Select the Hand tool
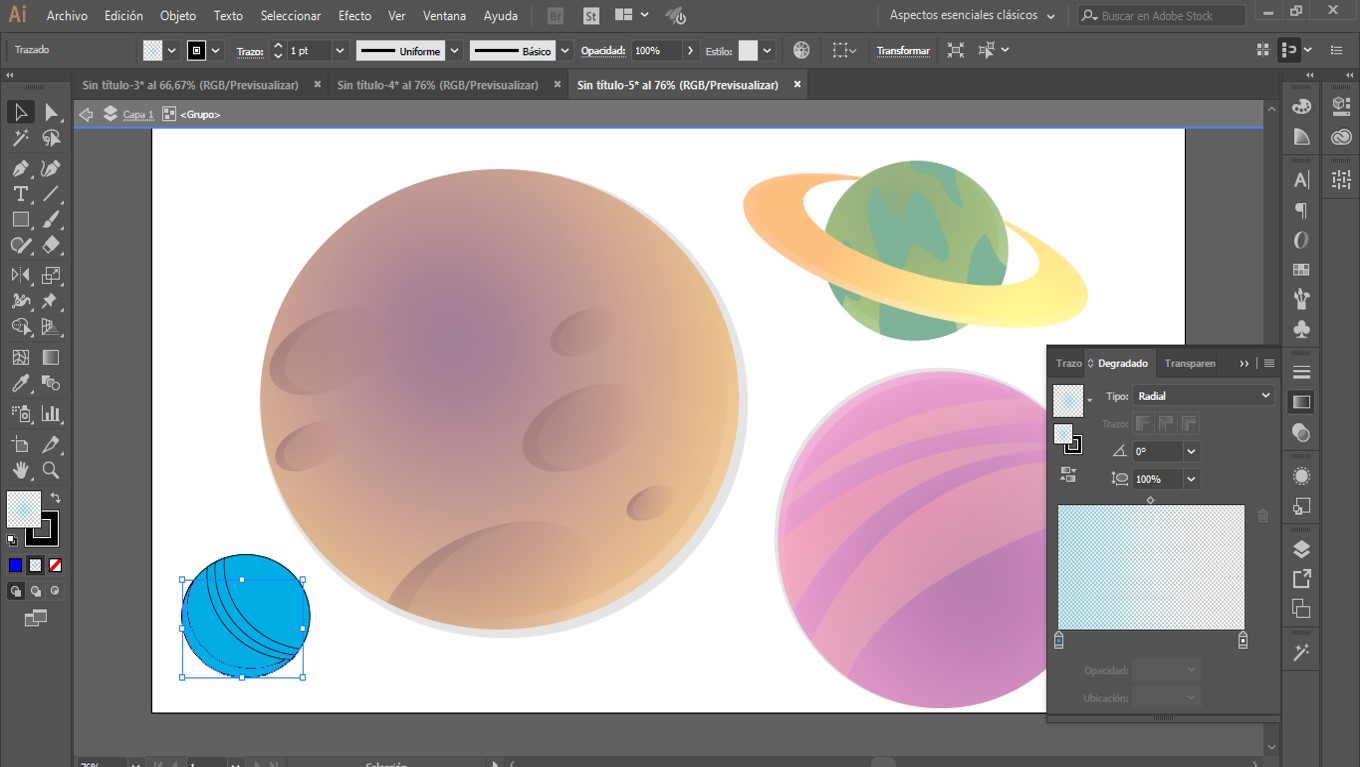Image resolution: width=1360 pixels, height=767 pixels. 20,470
